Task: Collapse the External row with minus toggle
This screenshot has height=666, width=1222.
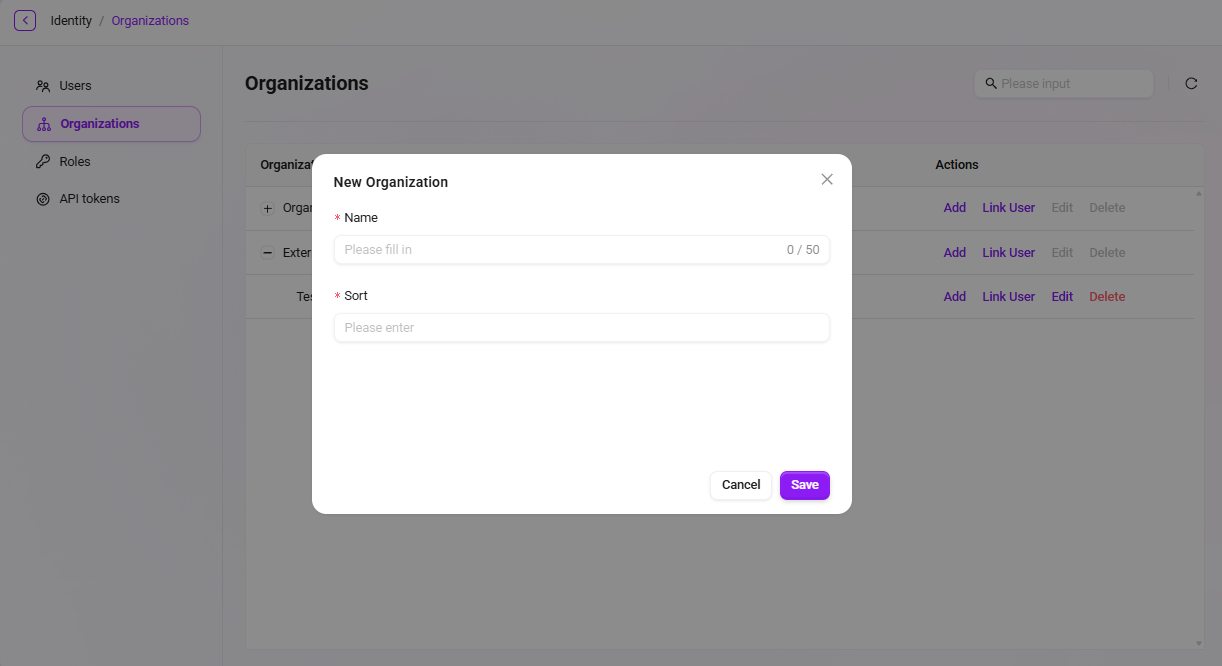Action: pyautogui.click(x=267, y=253)
